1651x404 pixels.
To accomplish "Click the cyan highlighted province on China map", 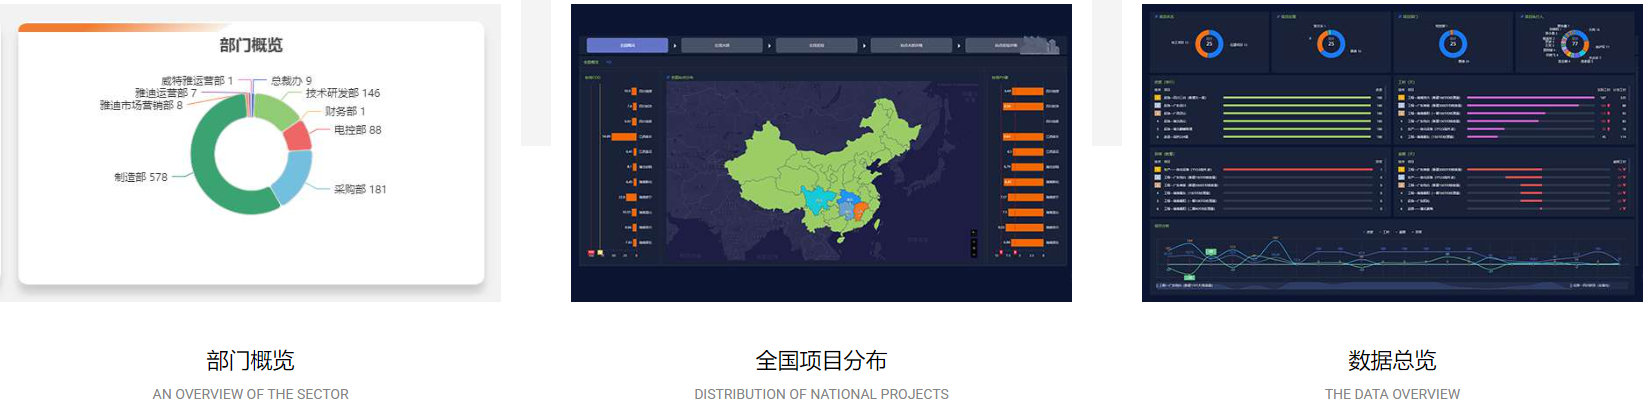I will [x=819, y=200].
